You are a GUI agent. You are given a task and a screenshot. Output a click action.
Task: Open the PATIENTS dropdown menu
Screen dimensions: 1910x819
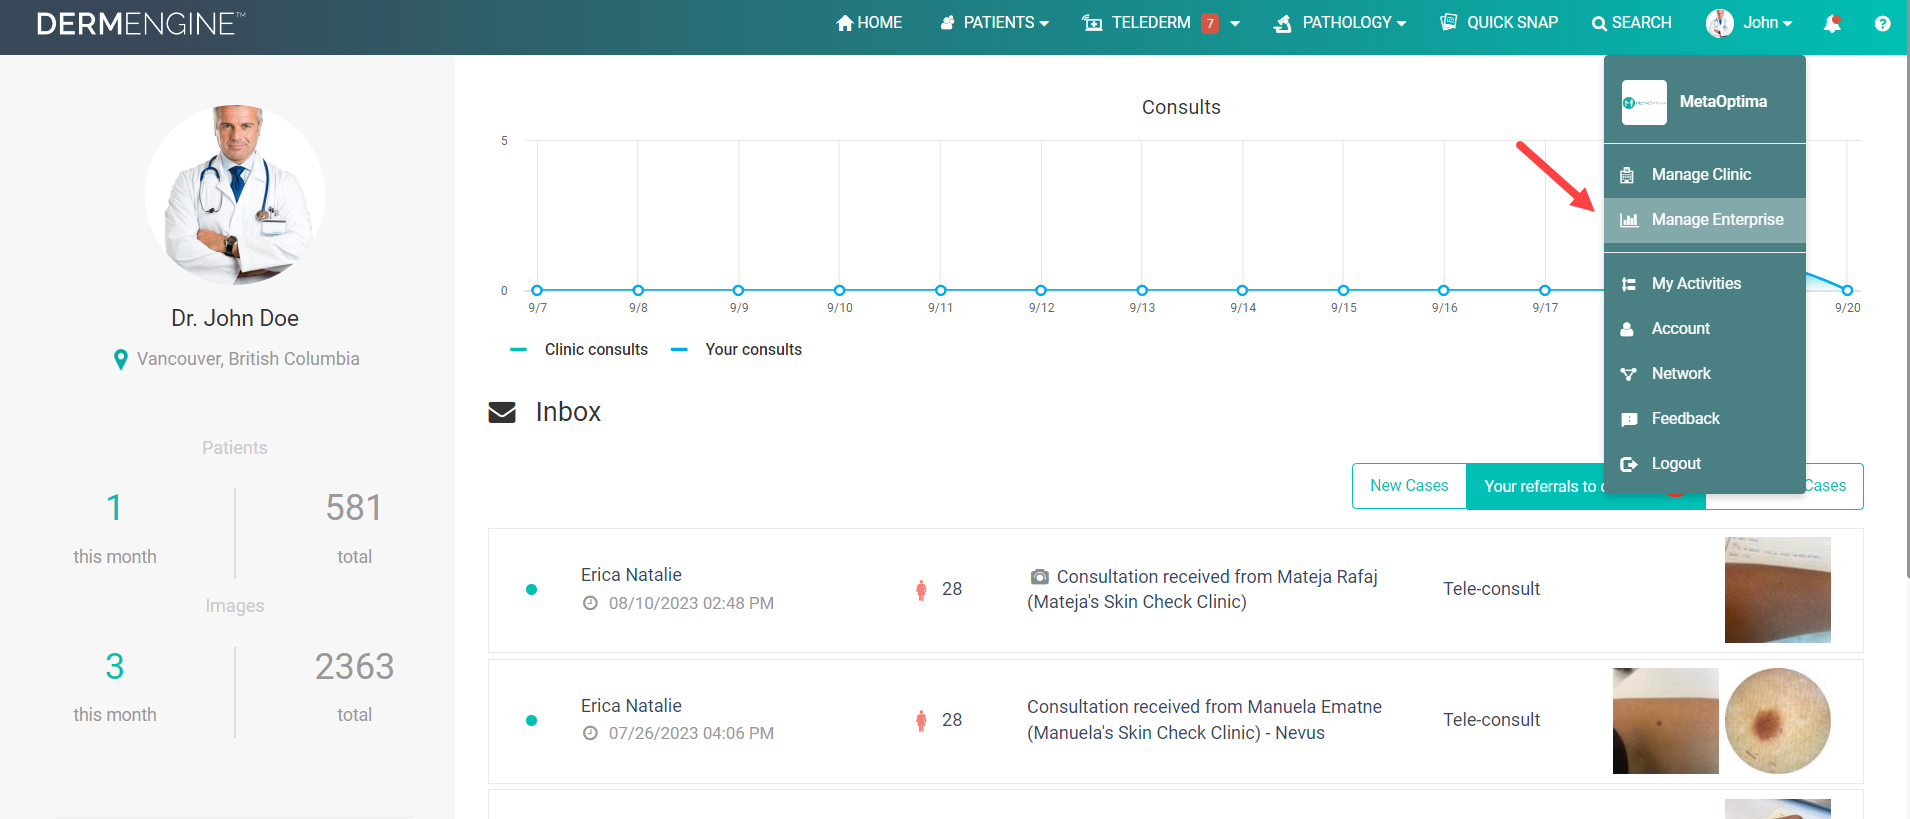995,22
